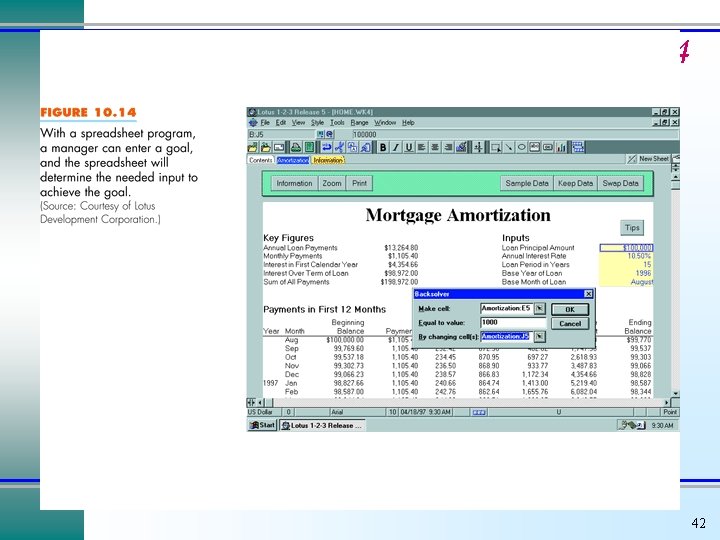Click the create chart toolbar icon
The height and width of the screenshot is (540, 720).
click(x=561, y=147)
